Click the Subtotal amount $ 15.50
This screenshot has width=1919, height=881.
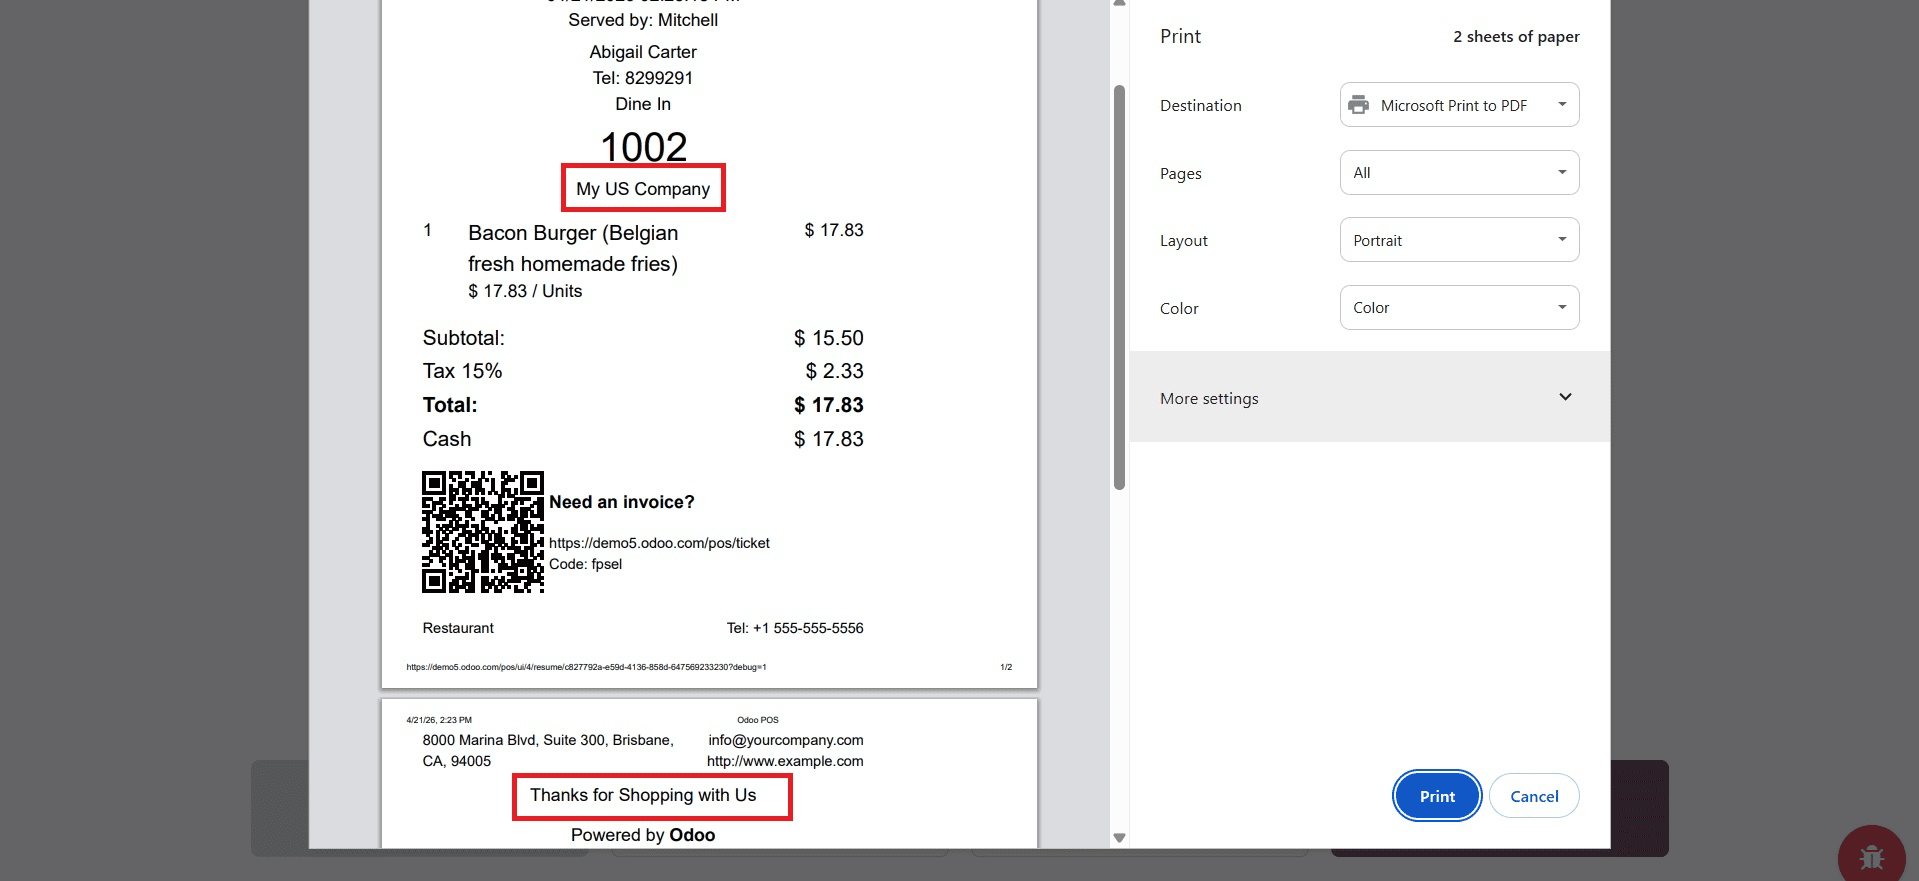(829, 338)
